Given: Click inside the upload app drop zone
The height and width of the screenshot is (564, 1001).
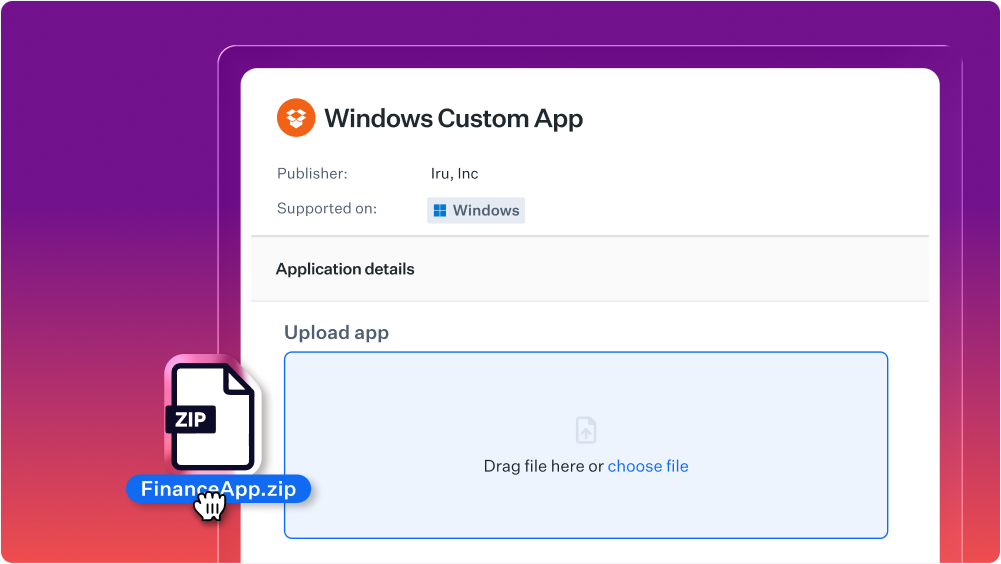Looking at the screenshot, I should [585, 445].
